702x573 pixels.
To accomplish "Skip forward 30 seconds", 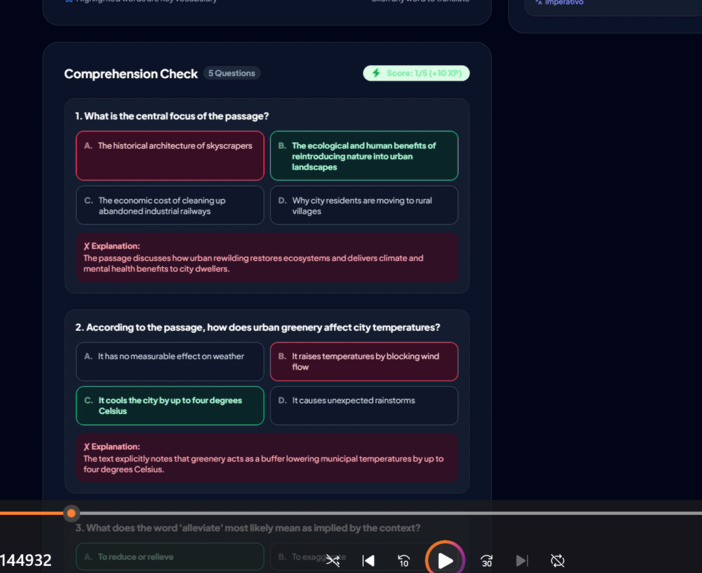I will tap(487, 560).
